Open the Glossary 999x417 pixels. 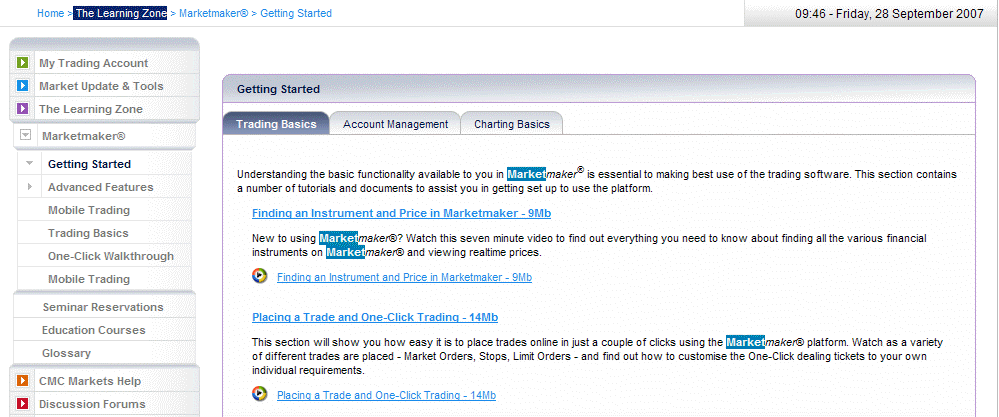(66, 353)
